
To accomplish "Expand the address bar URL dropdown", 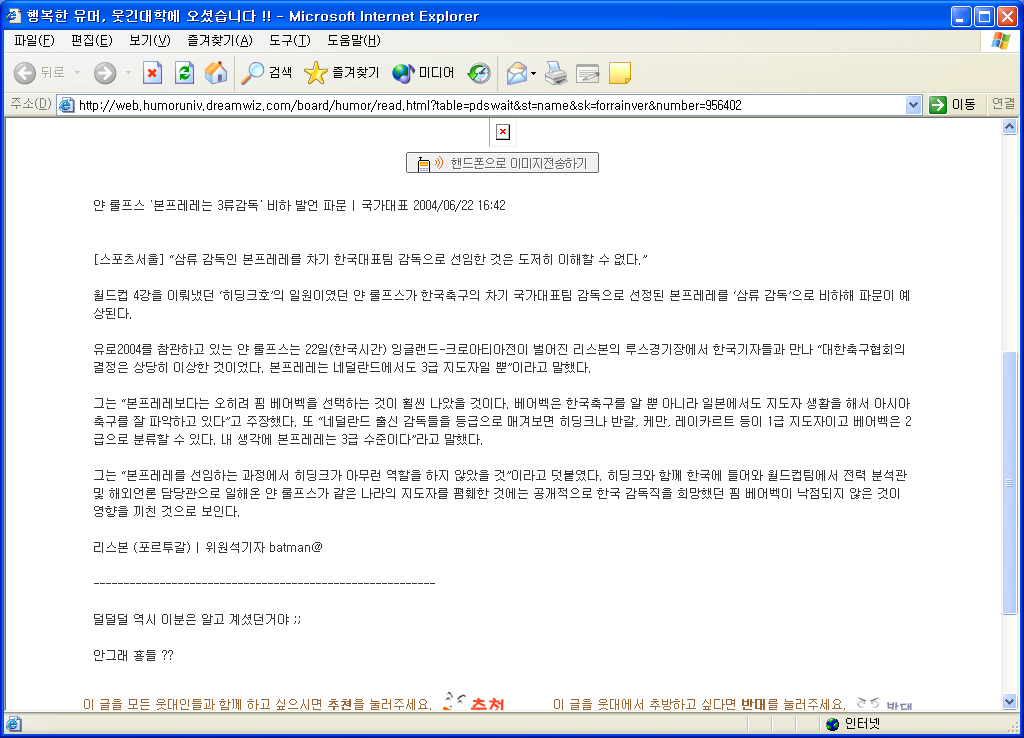I will [913, 104].
